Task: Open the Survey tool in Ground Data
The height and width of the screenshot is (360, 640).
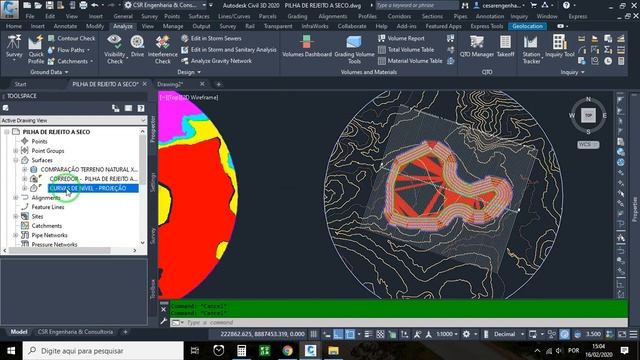Action: coord(14,47)
